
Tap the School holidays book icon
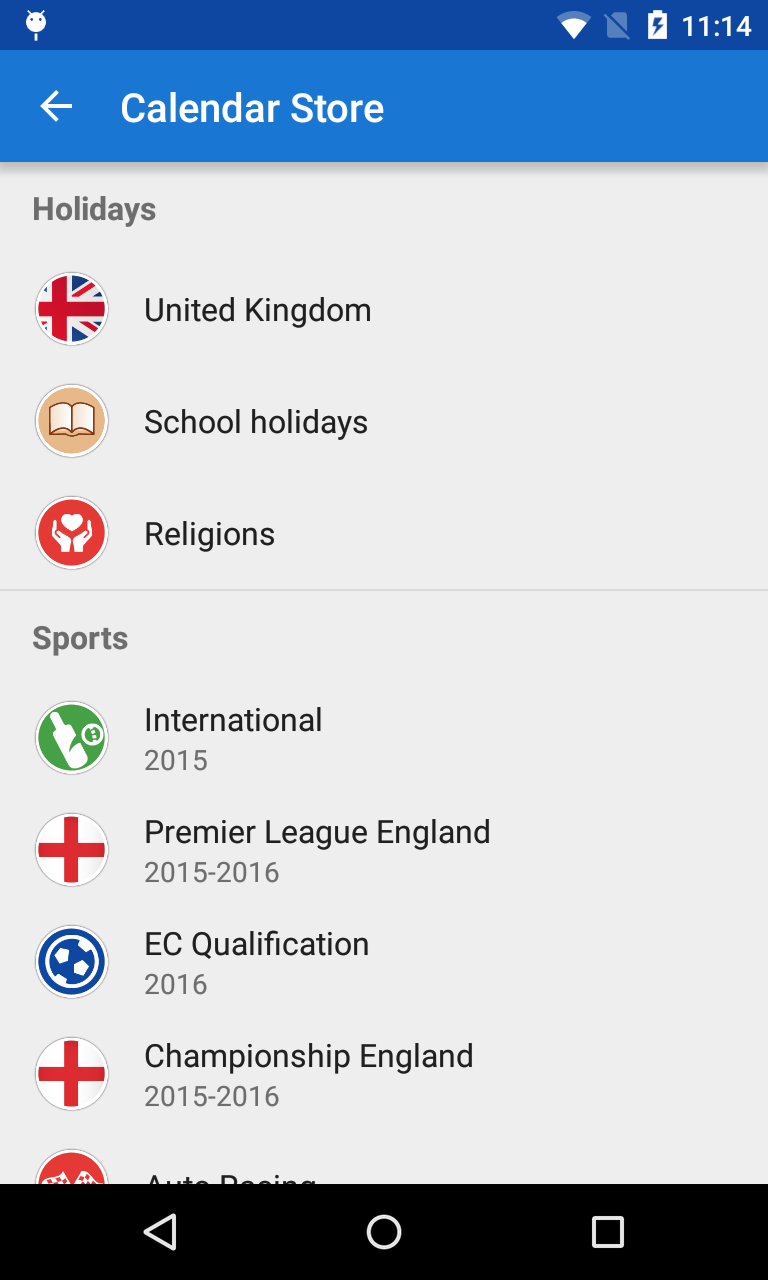[72, 421]
